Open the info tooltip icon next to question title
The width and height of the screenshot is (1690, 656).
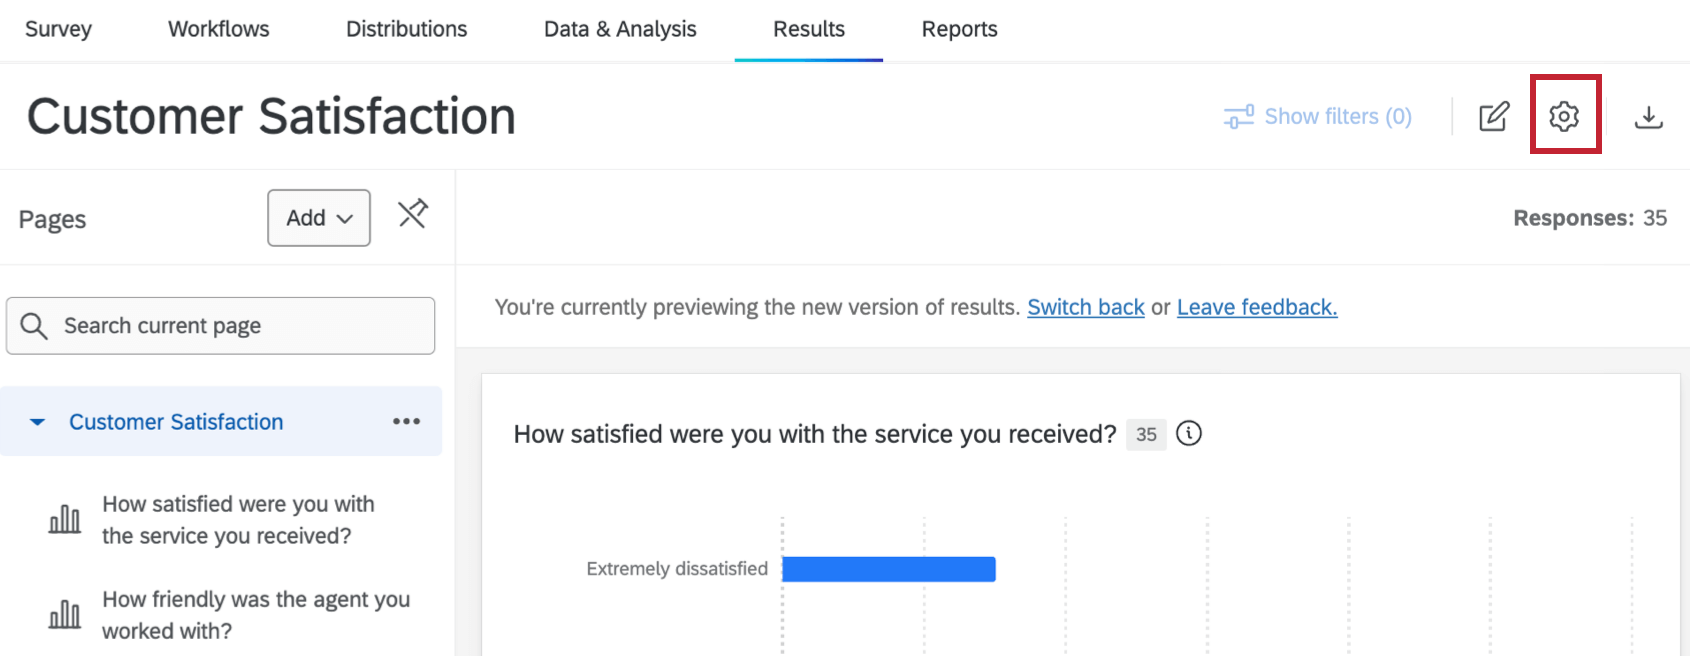click(x=1189, y=434)
